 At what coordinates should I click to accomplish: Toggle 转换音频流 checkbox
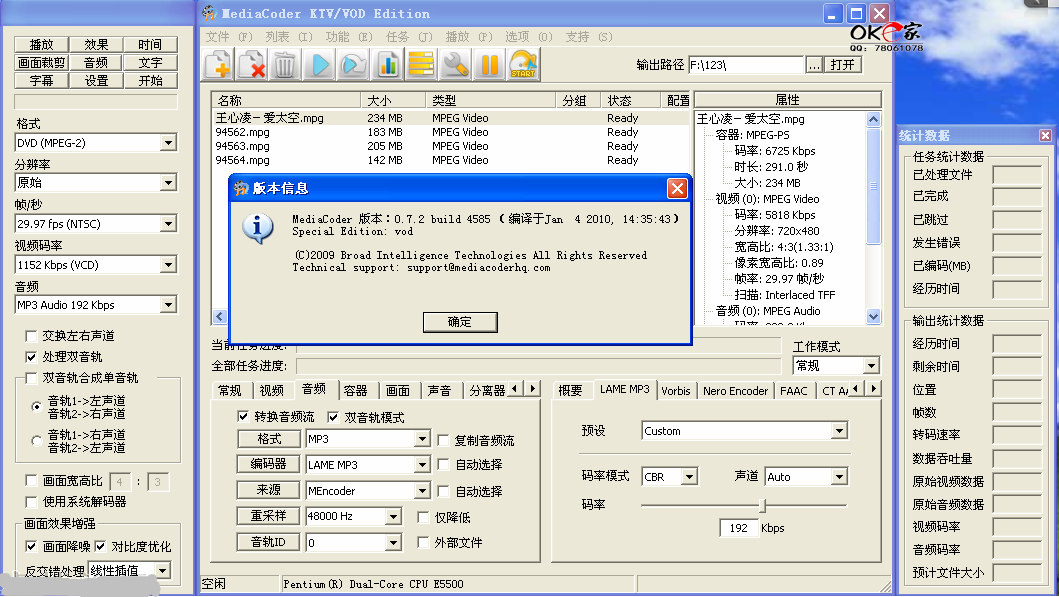tap(243, 416)
